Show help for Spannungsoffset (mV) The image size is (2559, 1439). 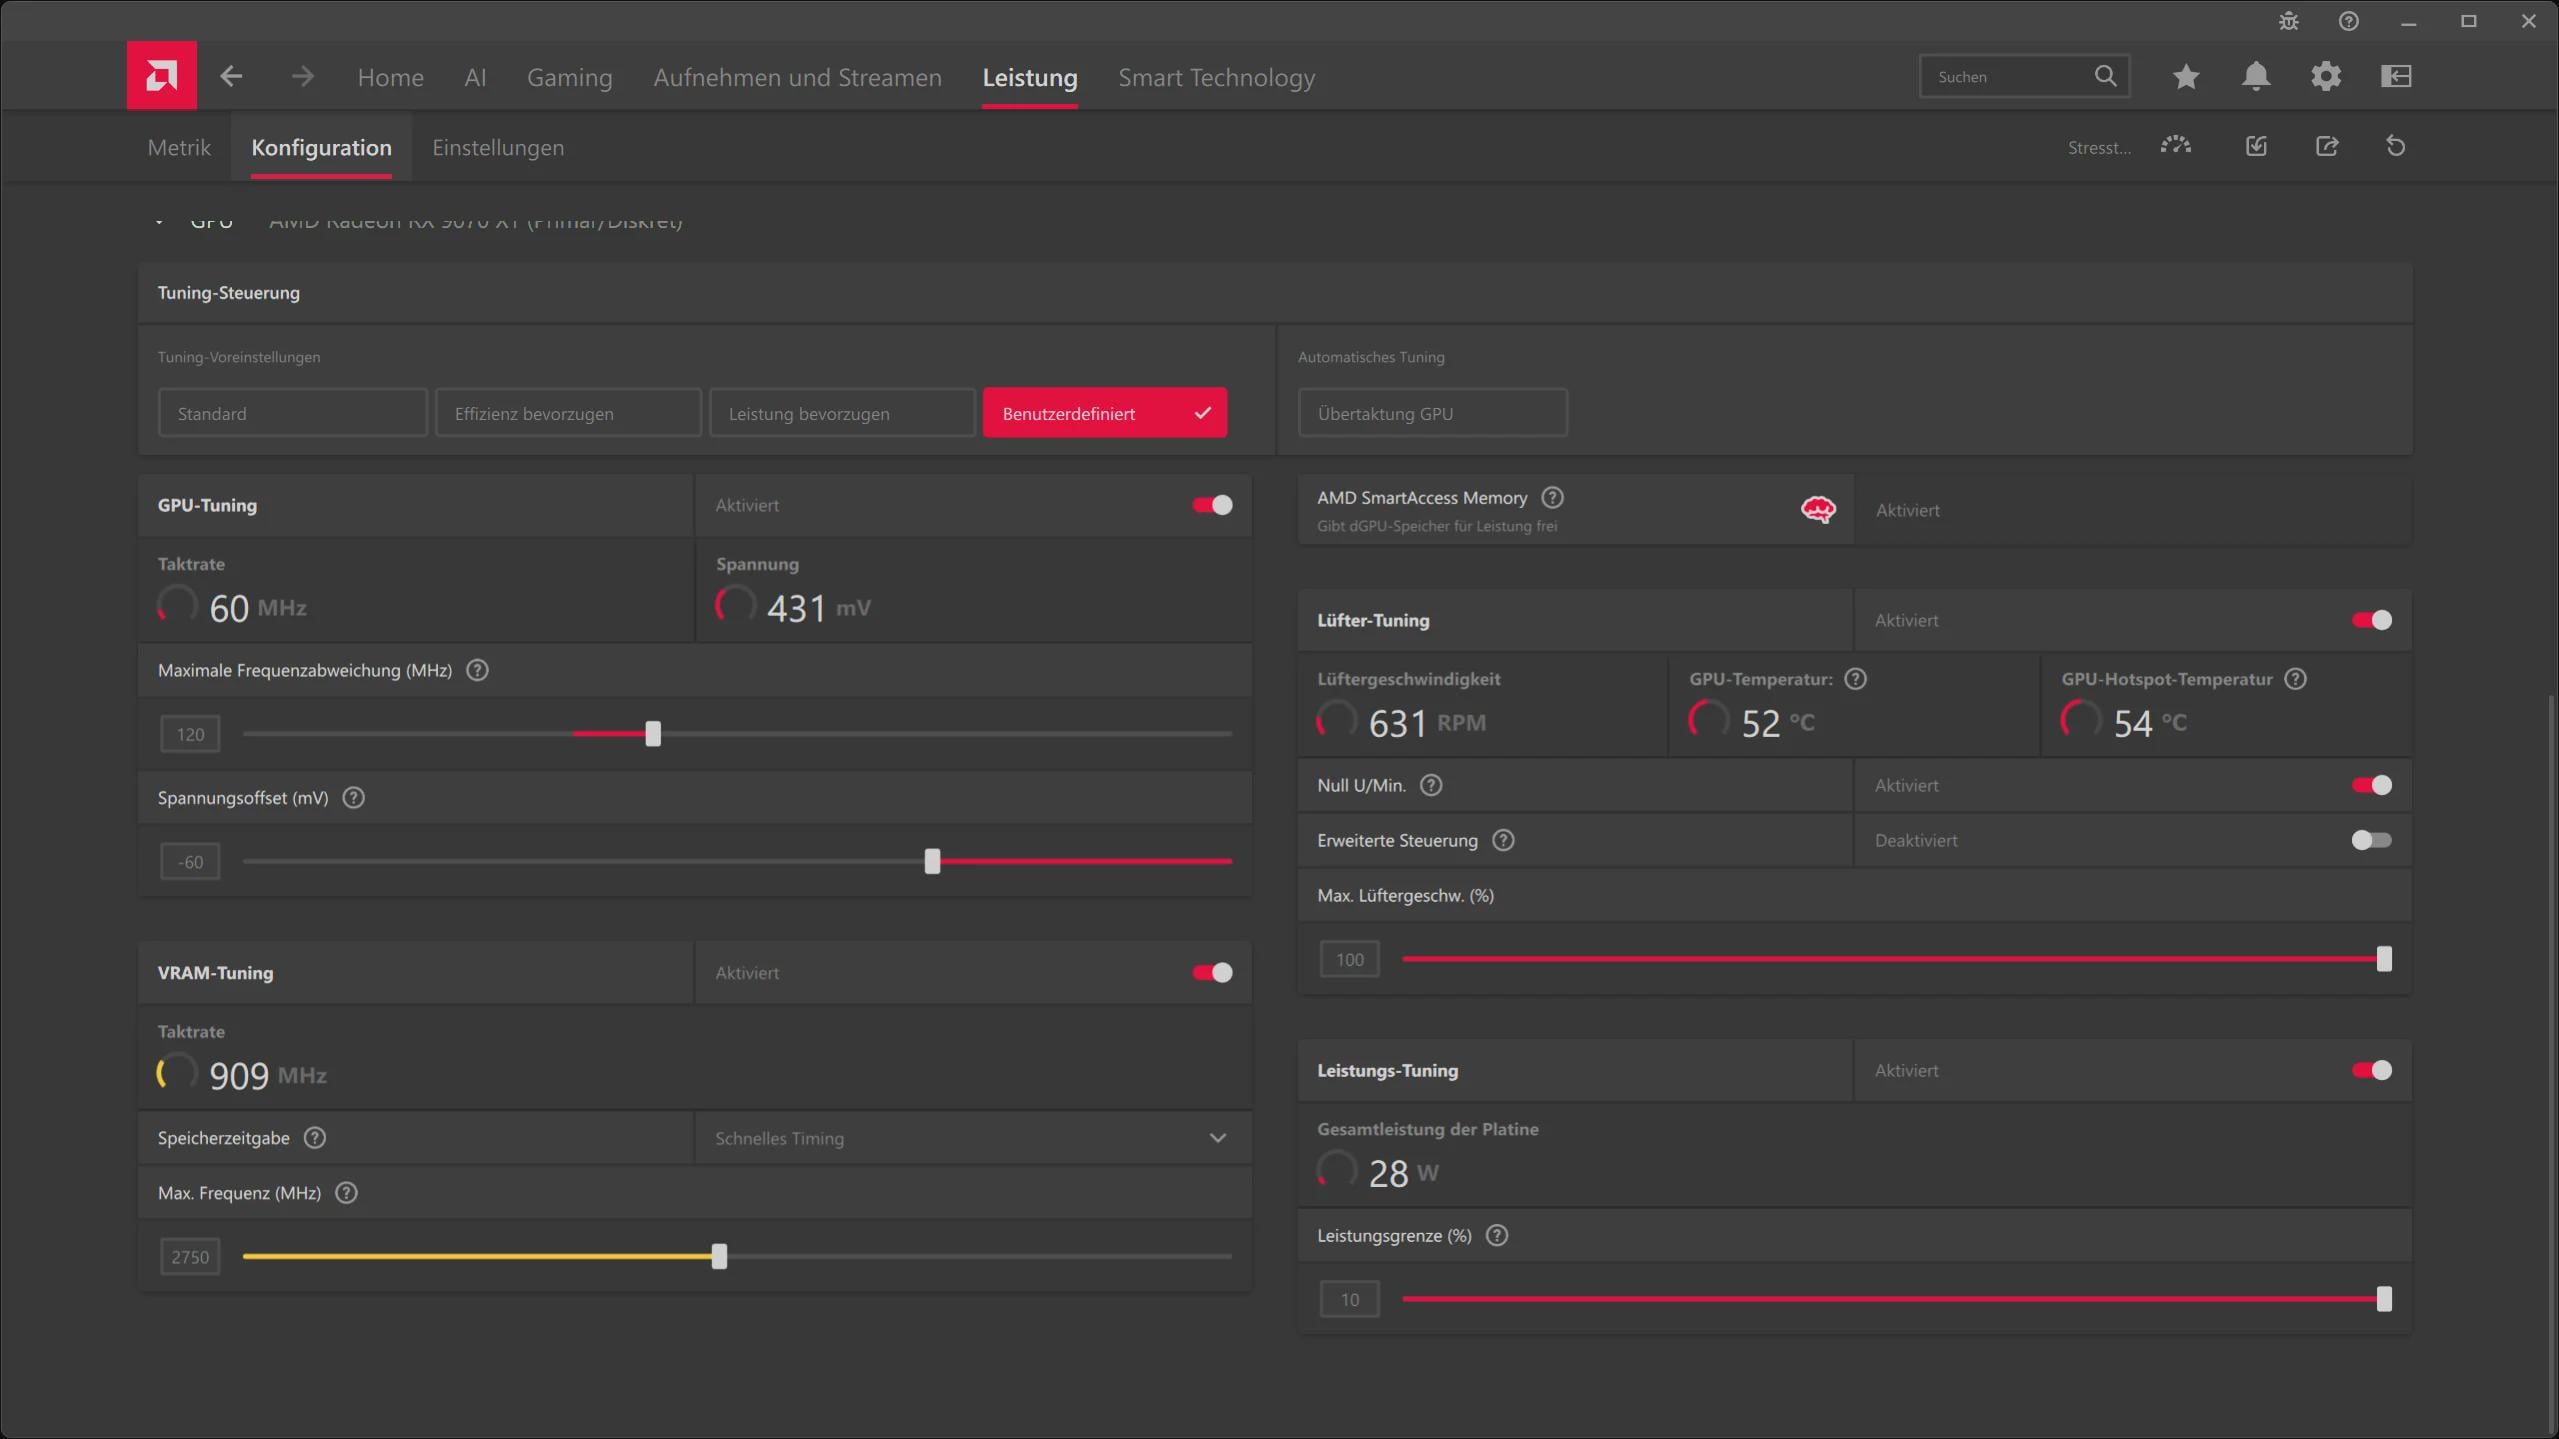pos(354,798)
